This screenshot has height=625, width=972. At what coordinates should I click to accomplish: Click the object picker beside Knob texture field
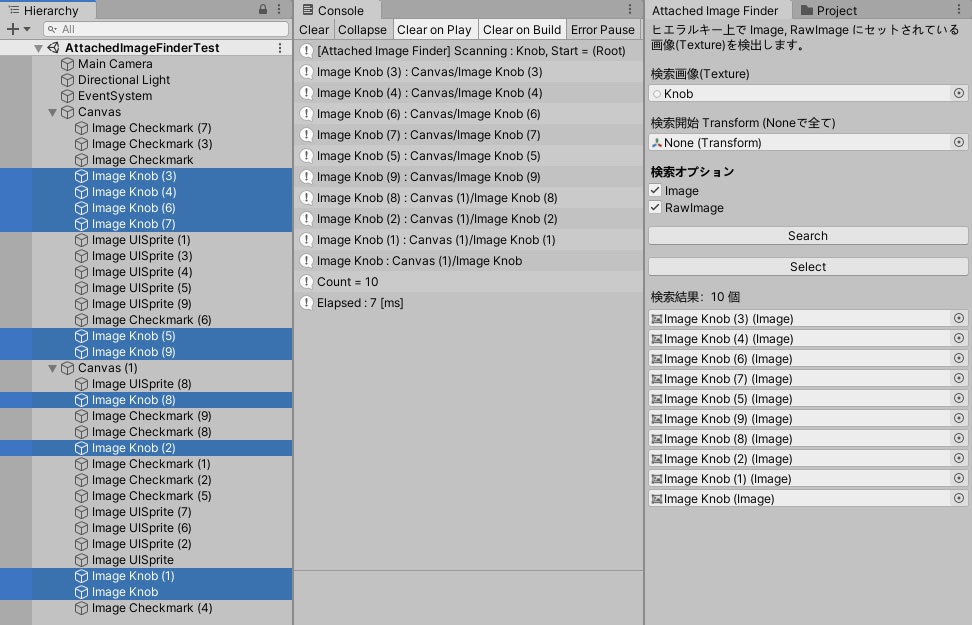coord(957,93)
